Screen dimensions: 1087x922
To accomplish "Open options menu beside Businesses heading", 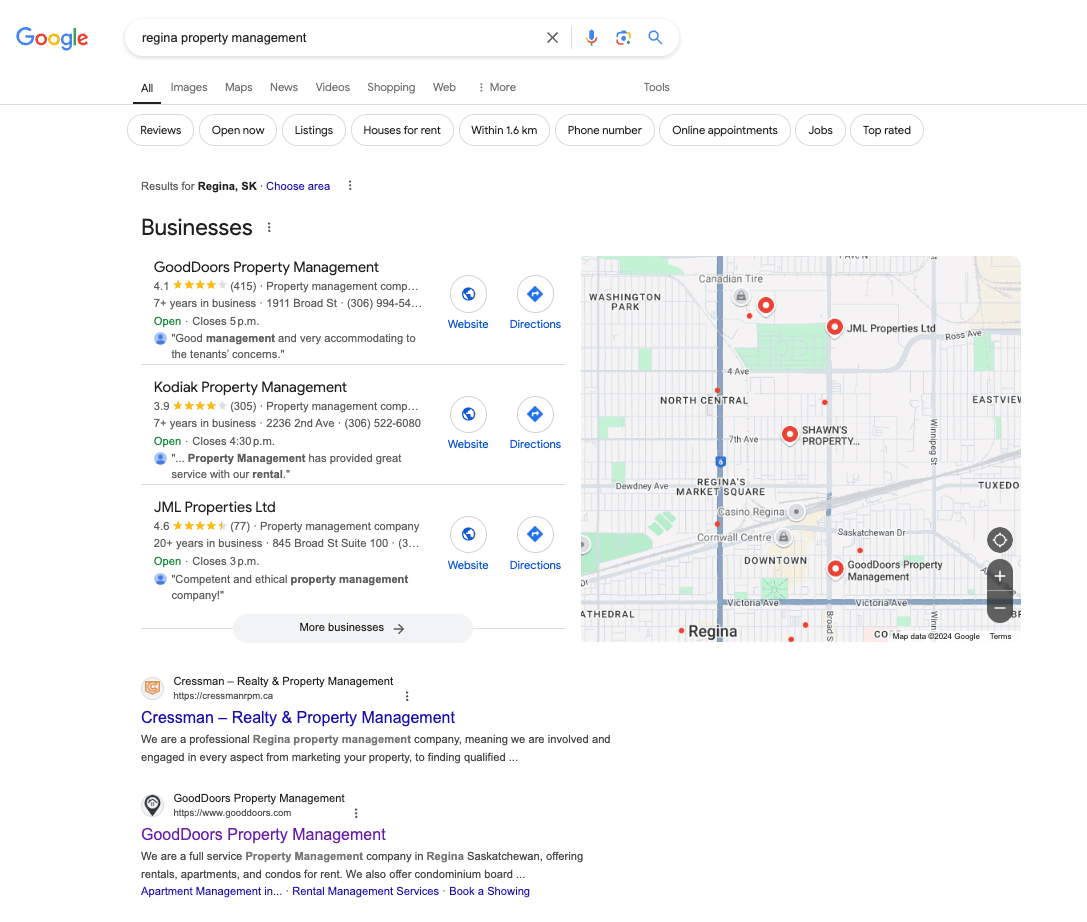I will 269,227.
